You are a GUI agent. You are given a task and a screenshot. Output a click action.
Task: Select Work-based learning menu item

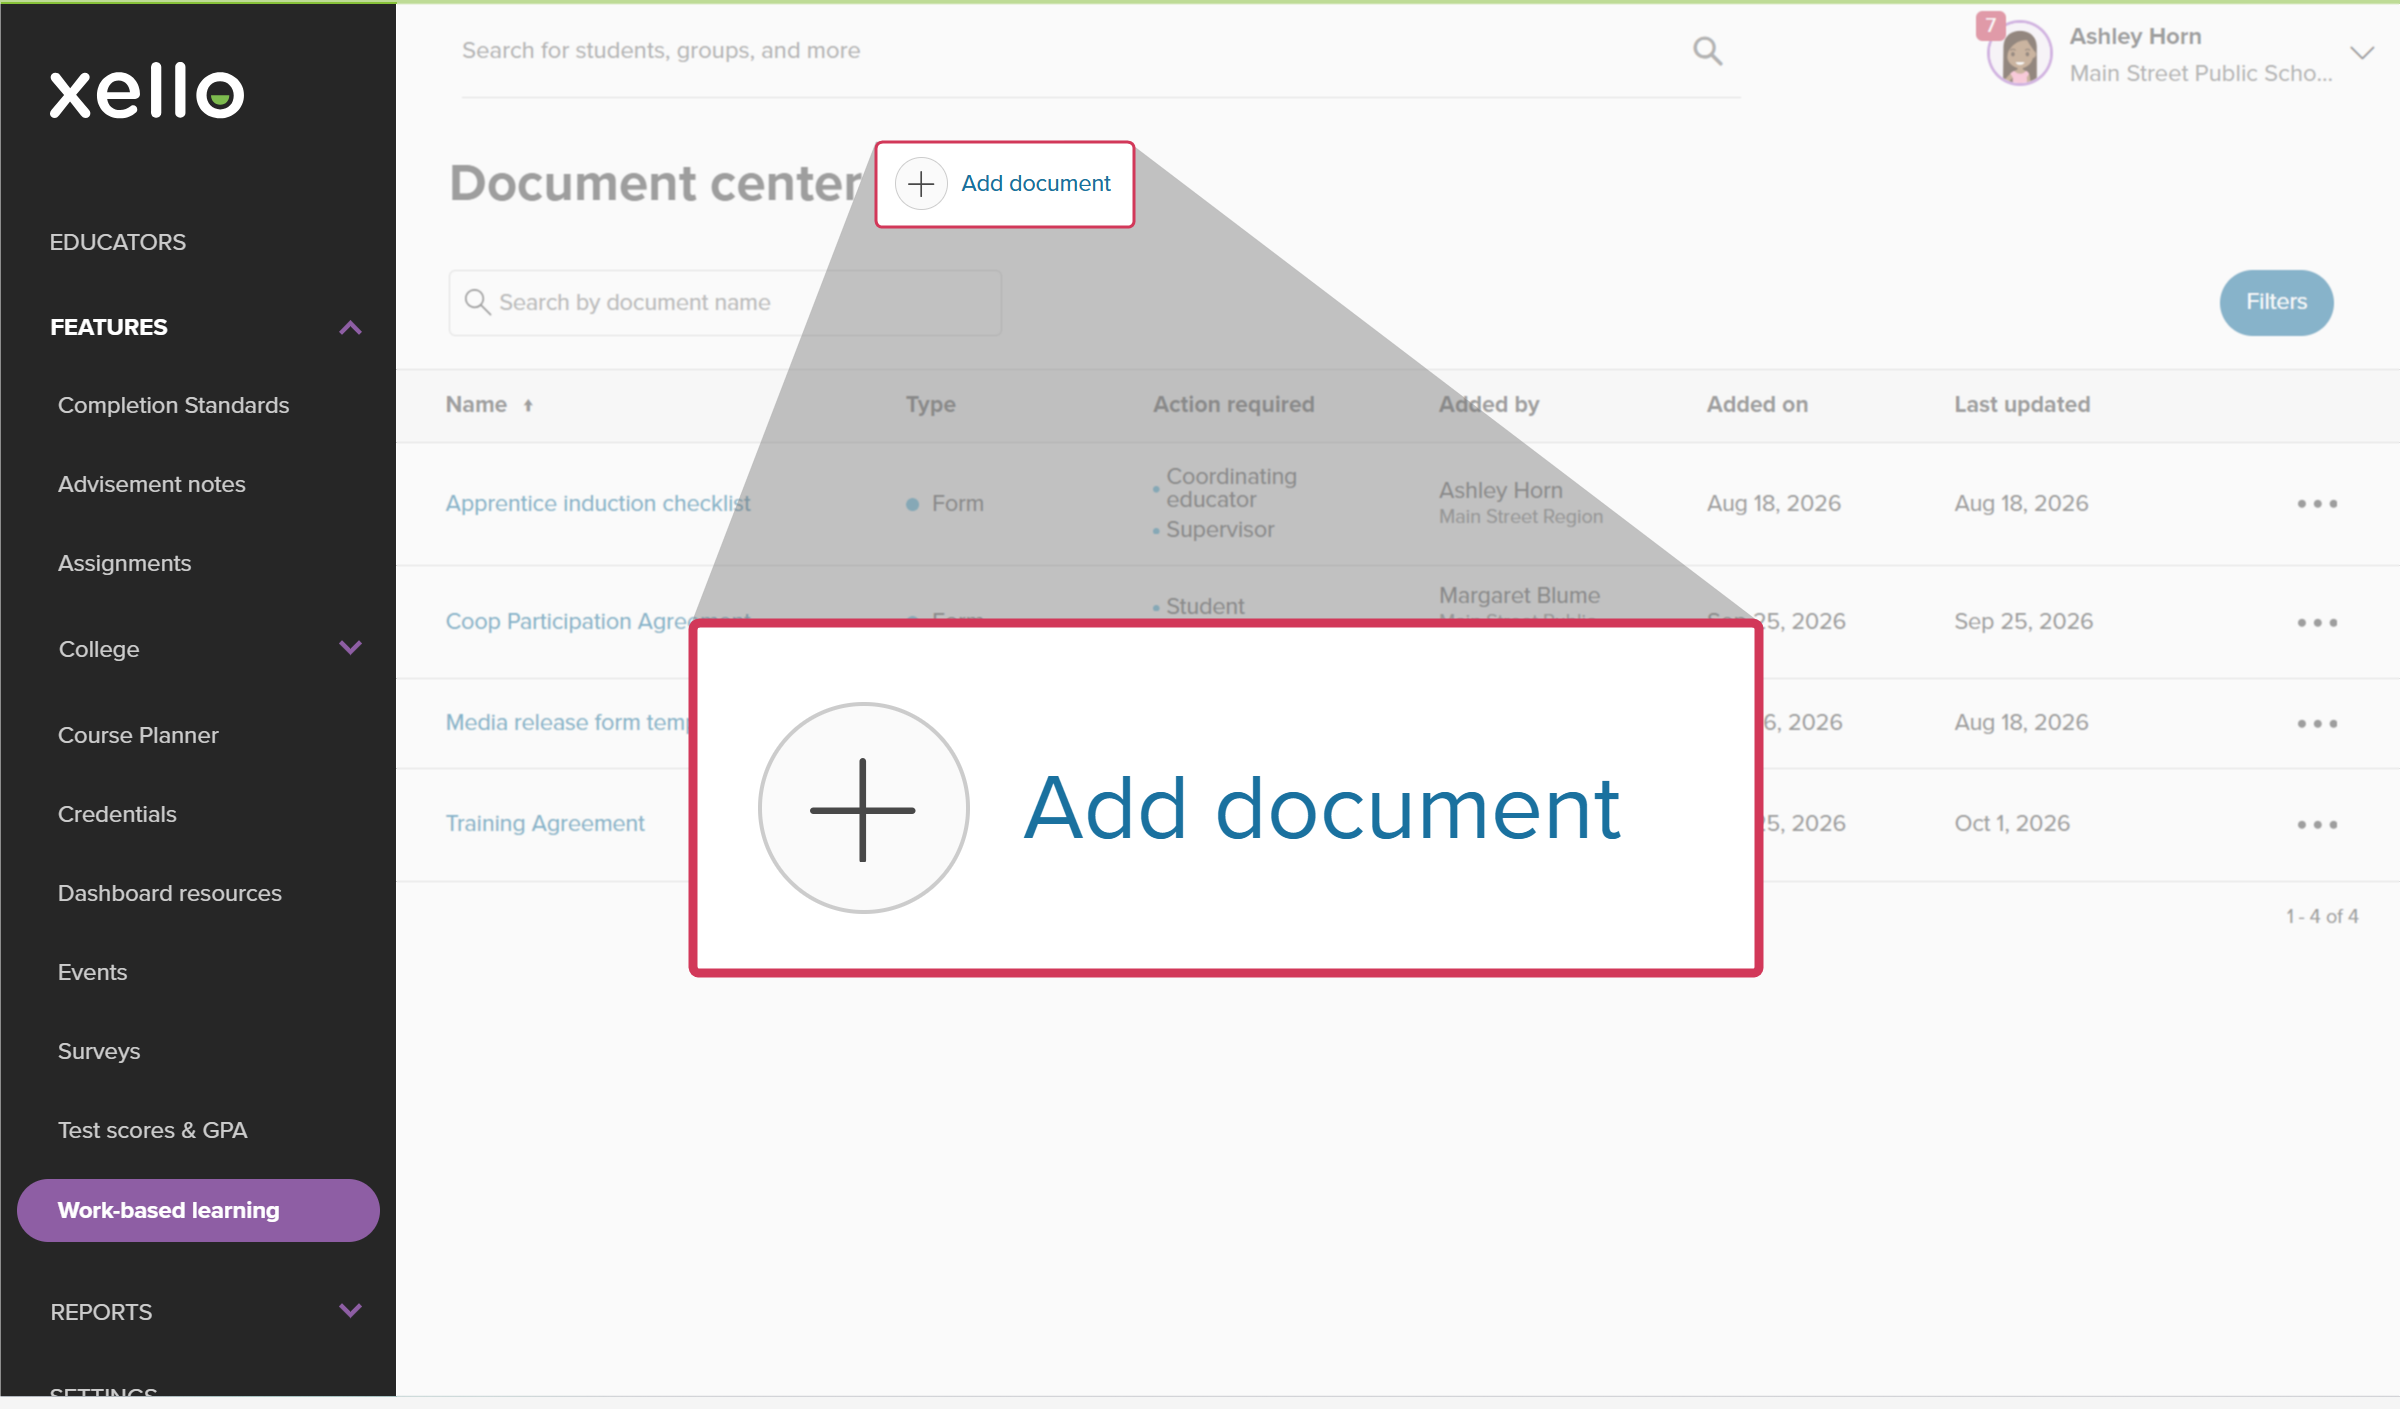[x=198, y=1211]
